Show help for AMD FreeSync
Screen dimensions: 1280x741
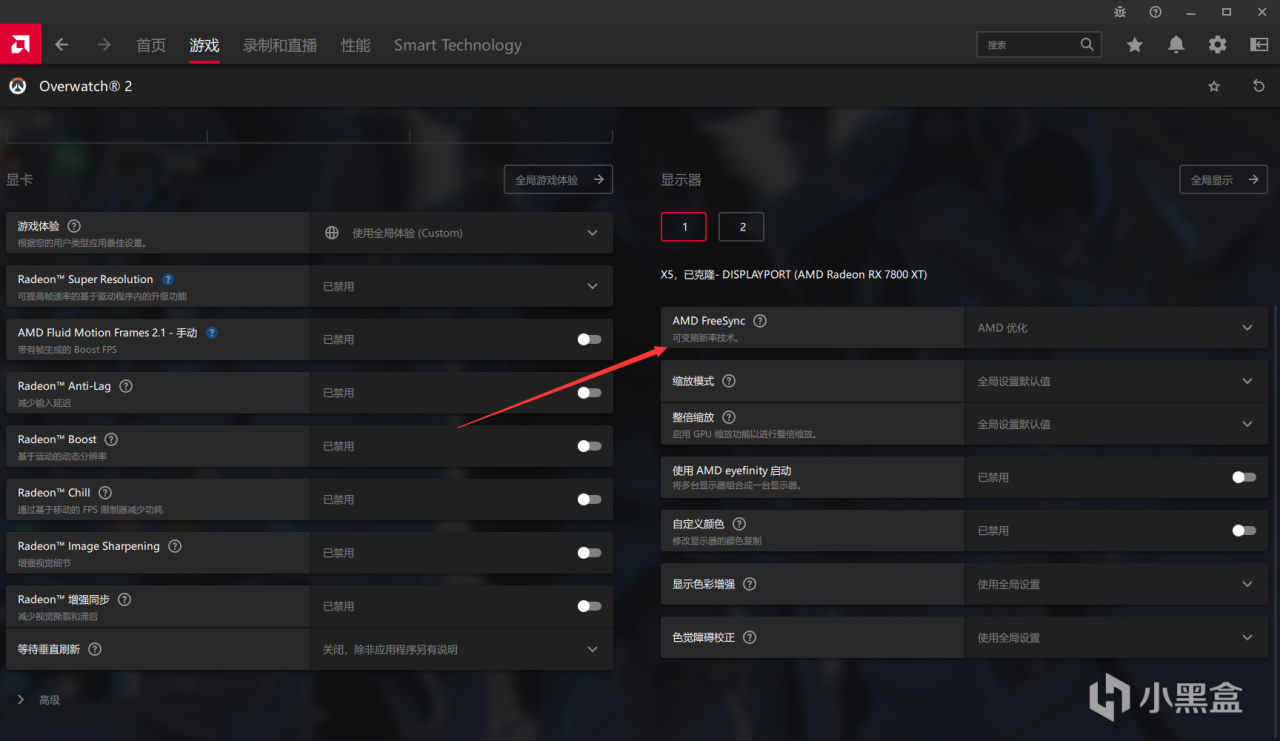760,321
